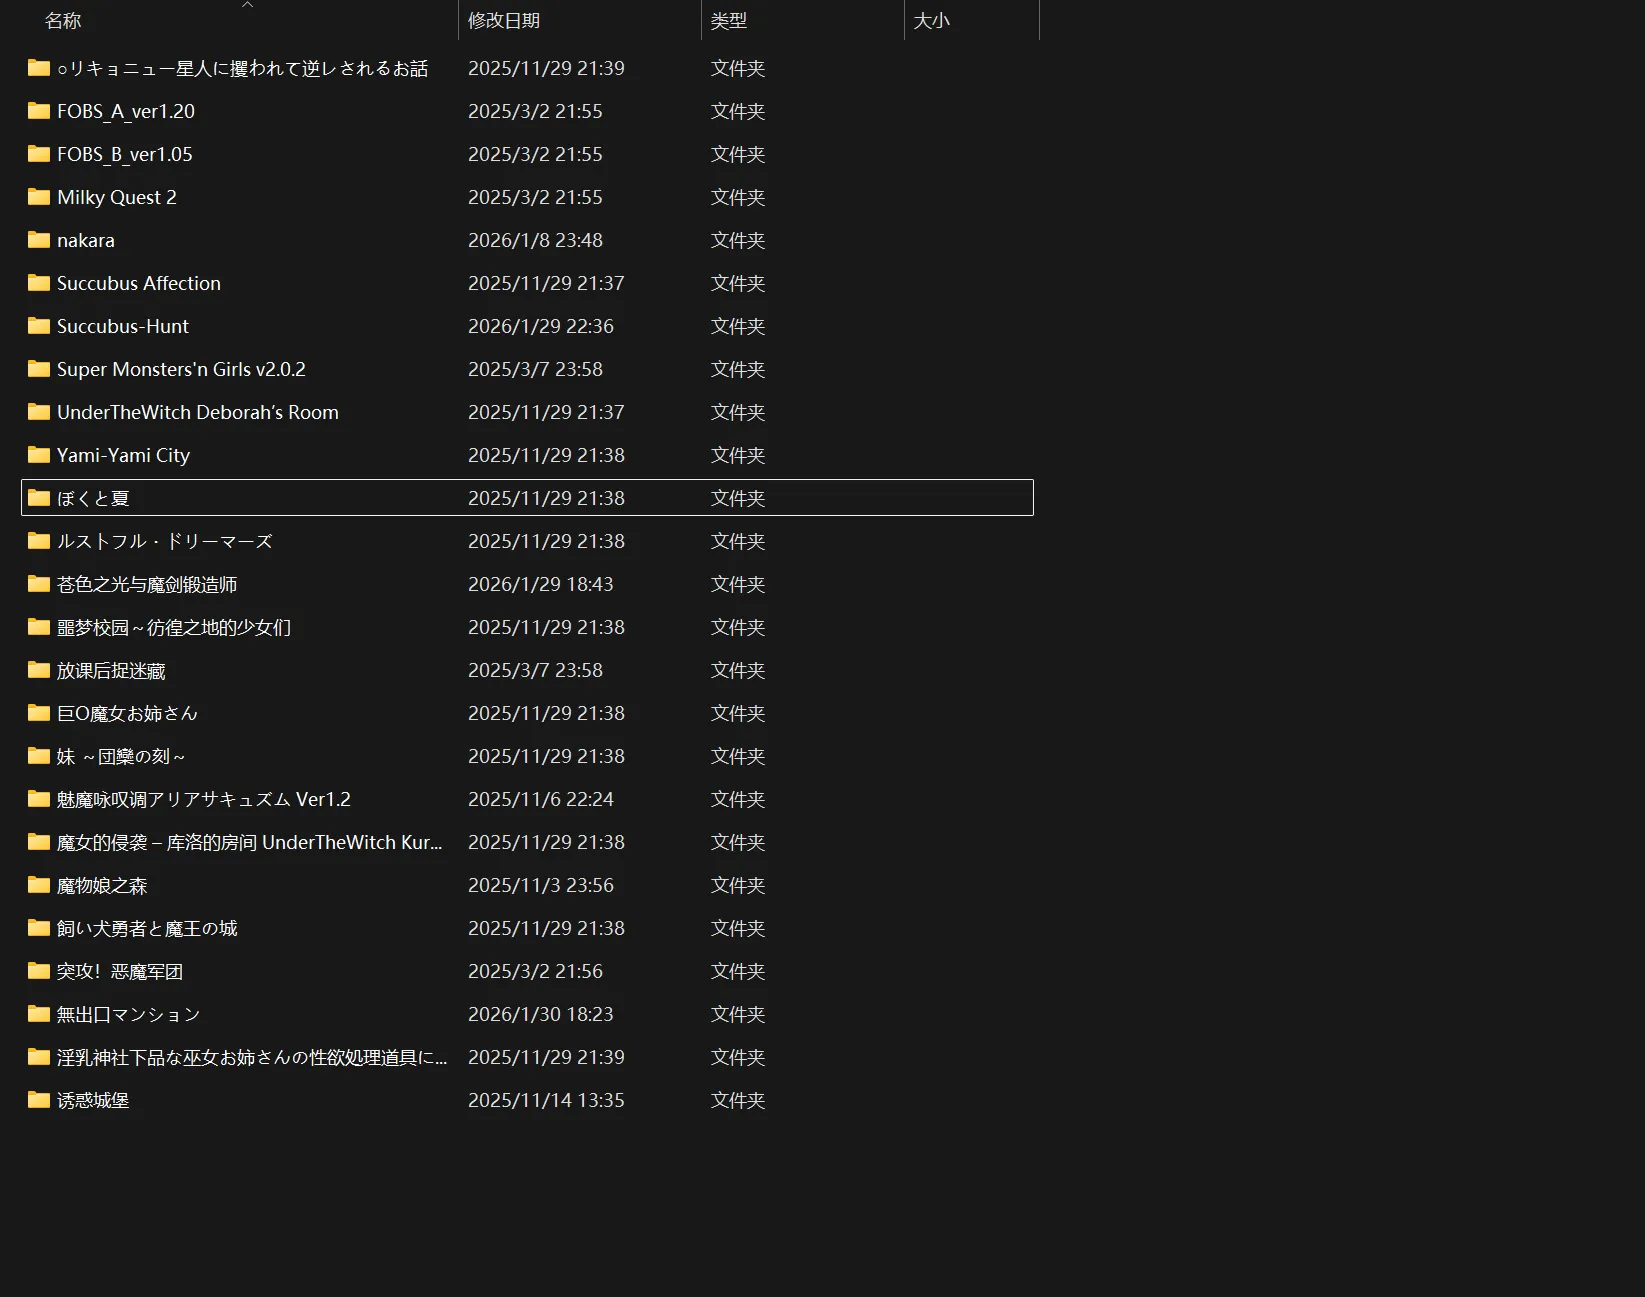The height and width of the screenshot is (1297, 1645).
Task: Sort by the 修改日期 column header
Action: (504, 21)
